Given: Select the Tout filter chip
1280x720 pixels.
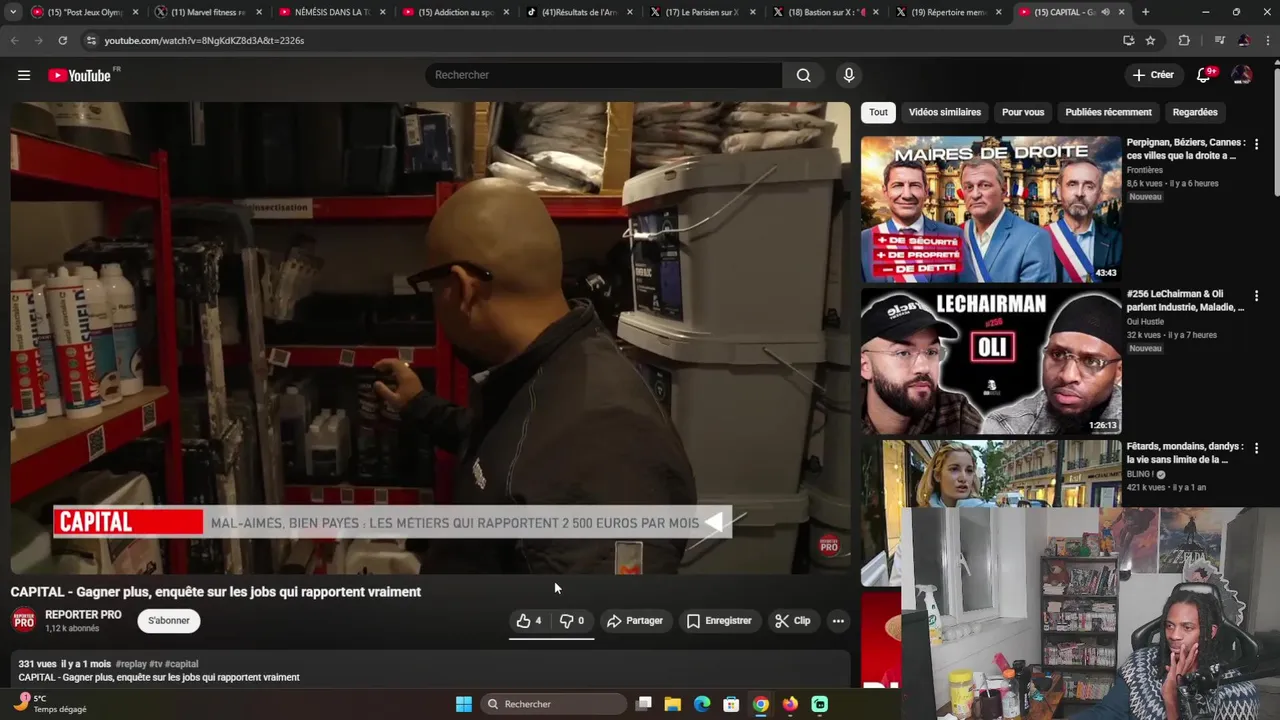Looking at the screenshot, I should pyautogui.click(x=878, y=112).
